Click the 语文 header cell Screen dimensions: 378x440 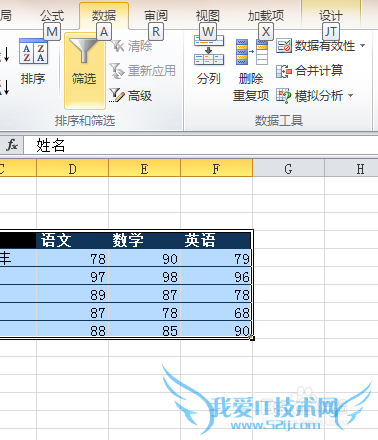point(72,240)
